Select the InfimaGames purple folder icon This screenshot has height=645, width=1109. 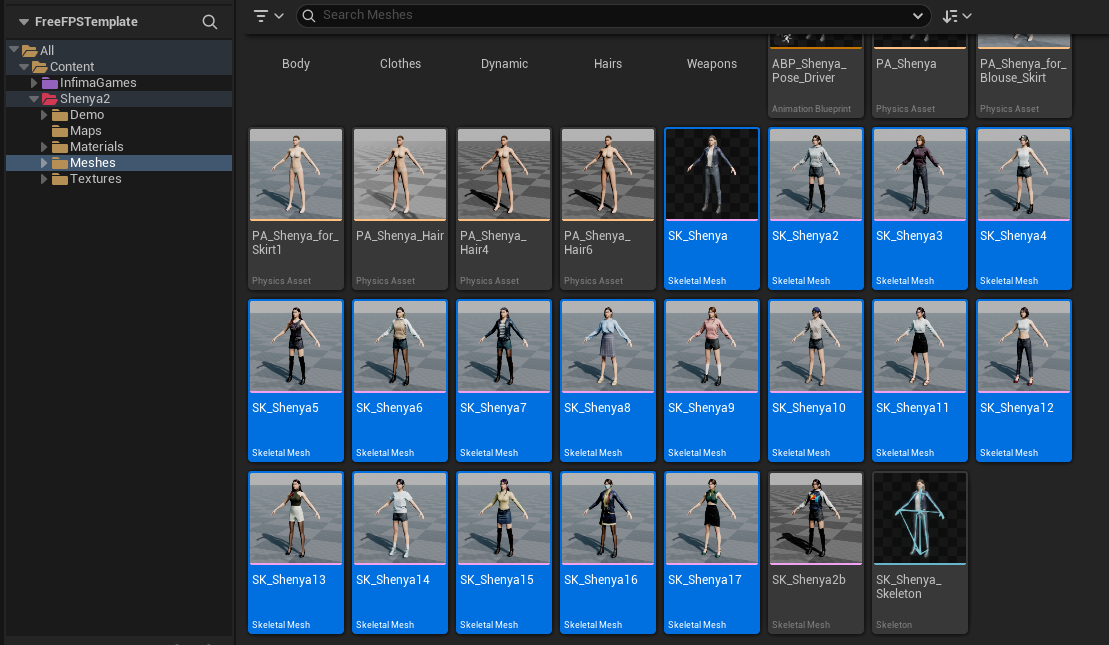click(x=50, y=83)
